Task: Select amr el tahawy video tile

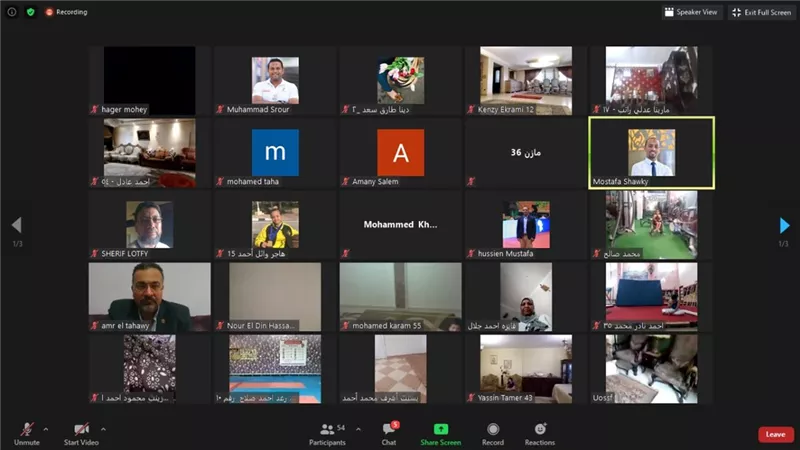Action: (x=149, y=297)
